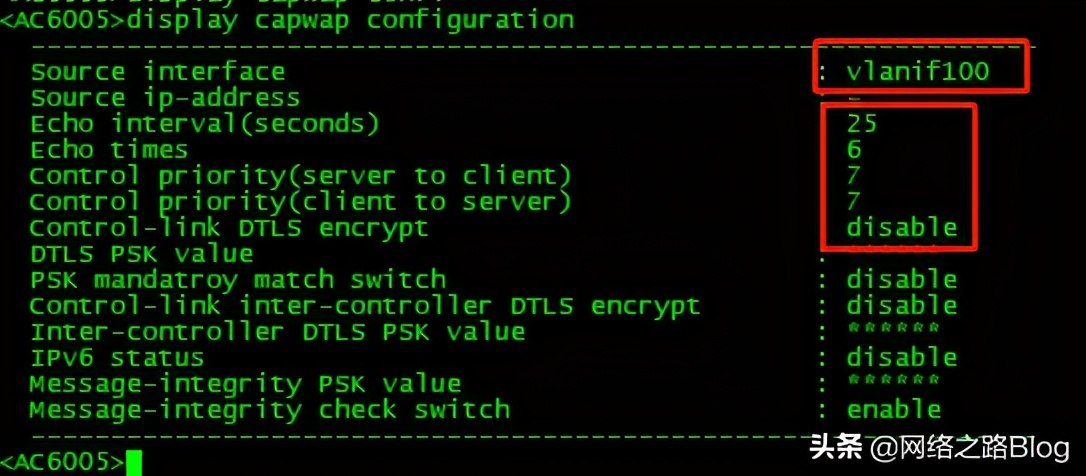Click the "display capwap configuration" command text
The height and width of the screenshot is (476, 1086).
(350, 19)
